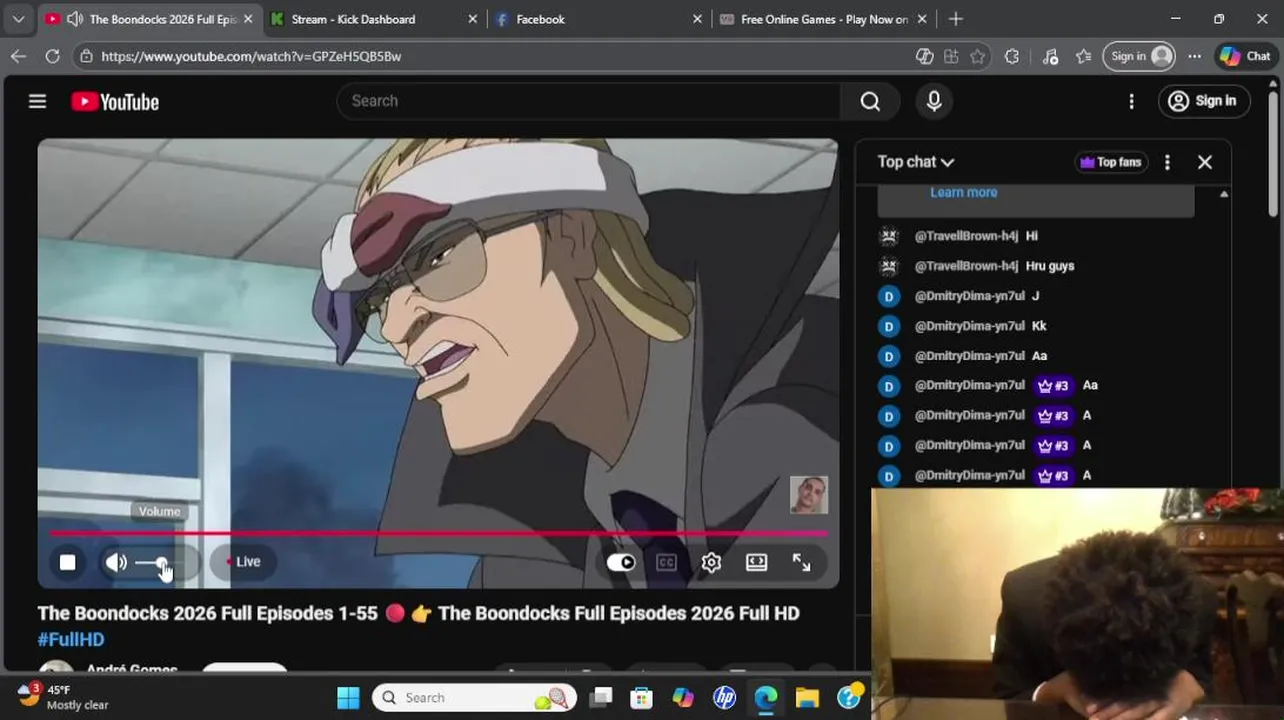Viewport: 1284px width, 720px height.
Task: Close the Kick Dashboard tab
Action: pyautogui.click(x=472, y=19)
